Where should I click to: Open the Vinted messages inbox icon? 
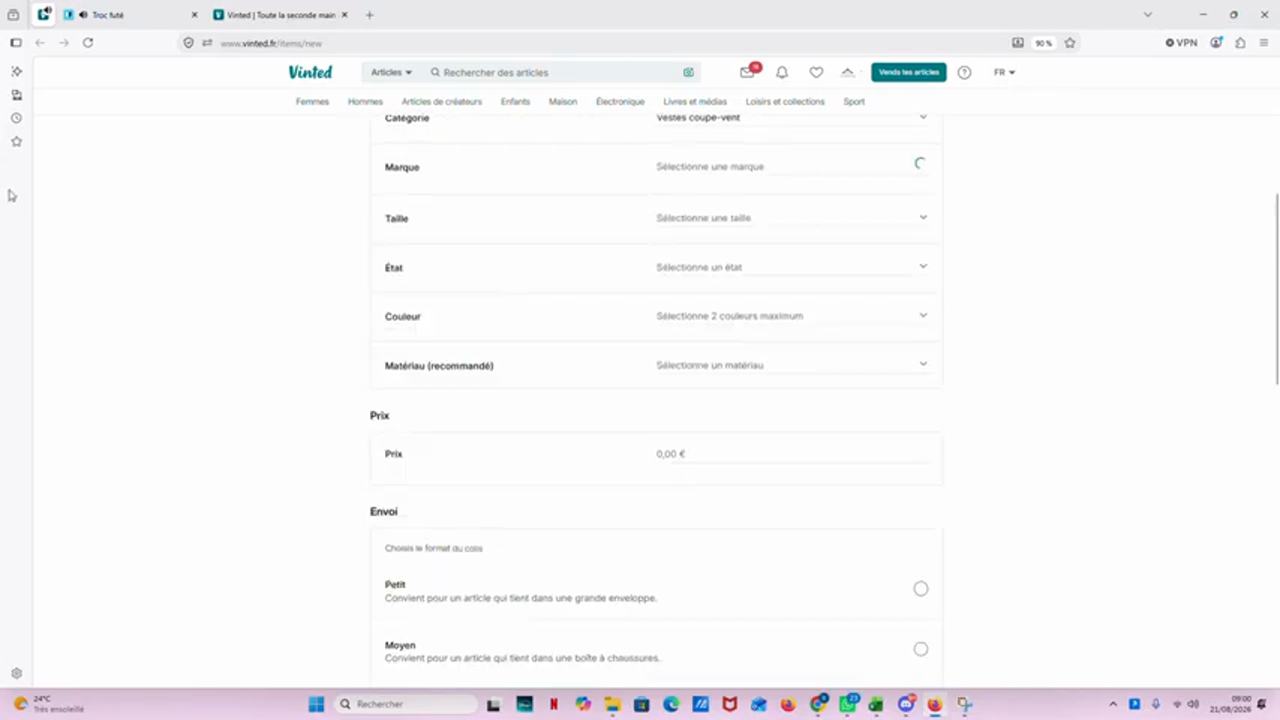point(747,72)
